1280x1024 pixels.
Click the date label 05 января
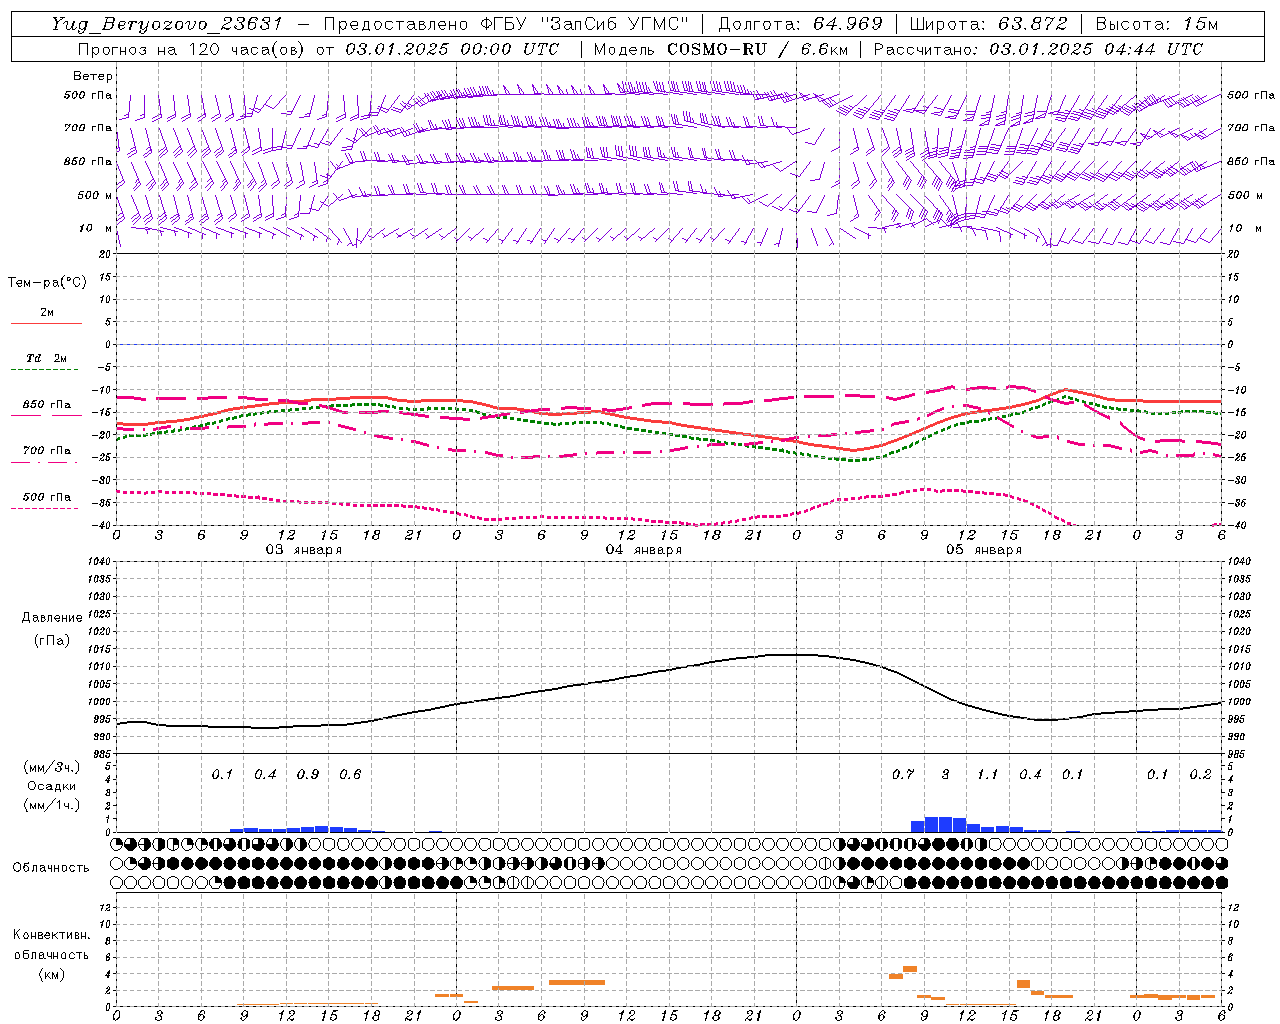pyautogui.click(x=984, y=550)
